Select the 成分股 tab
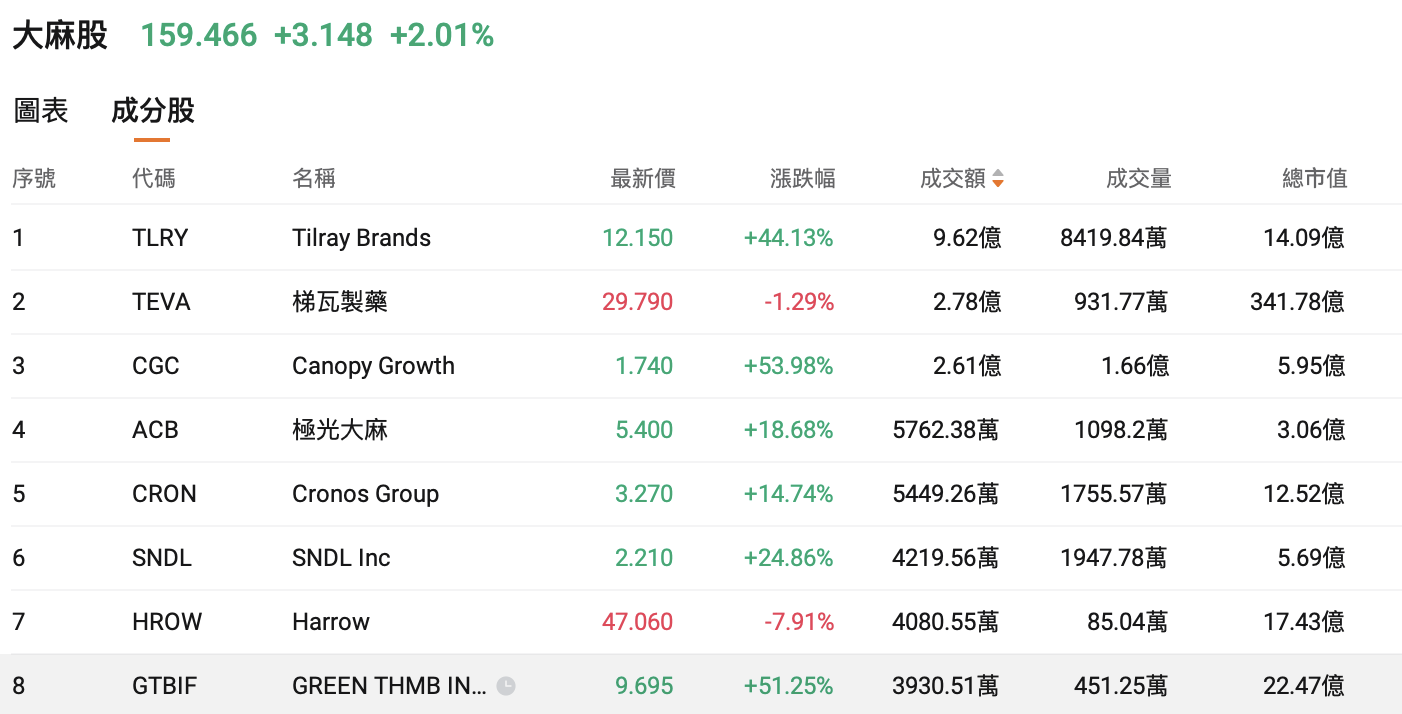Screen dimensions: 1402x714 (x=153, y=110)
